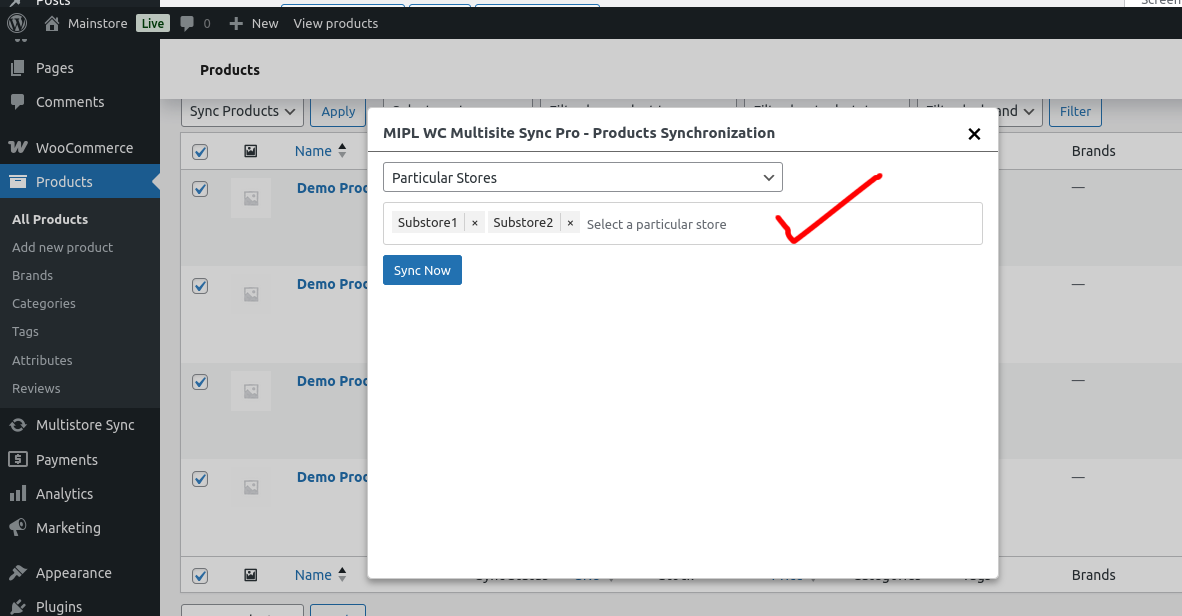This screenshot has width=1182, height=616.
Task: Open Reviews submenu item
Action: click(x=36, y=388)
